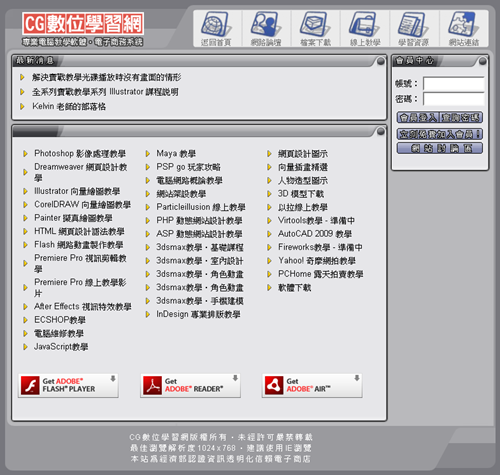Image resolution: width=500 pixels, height=475 pixels.
Task: Open the Kelvin 老師的部落格 link
Action: click(69, 106)
